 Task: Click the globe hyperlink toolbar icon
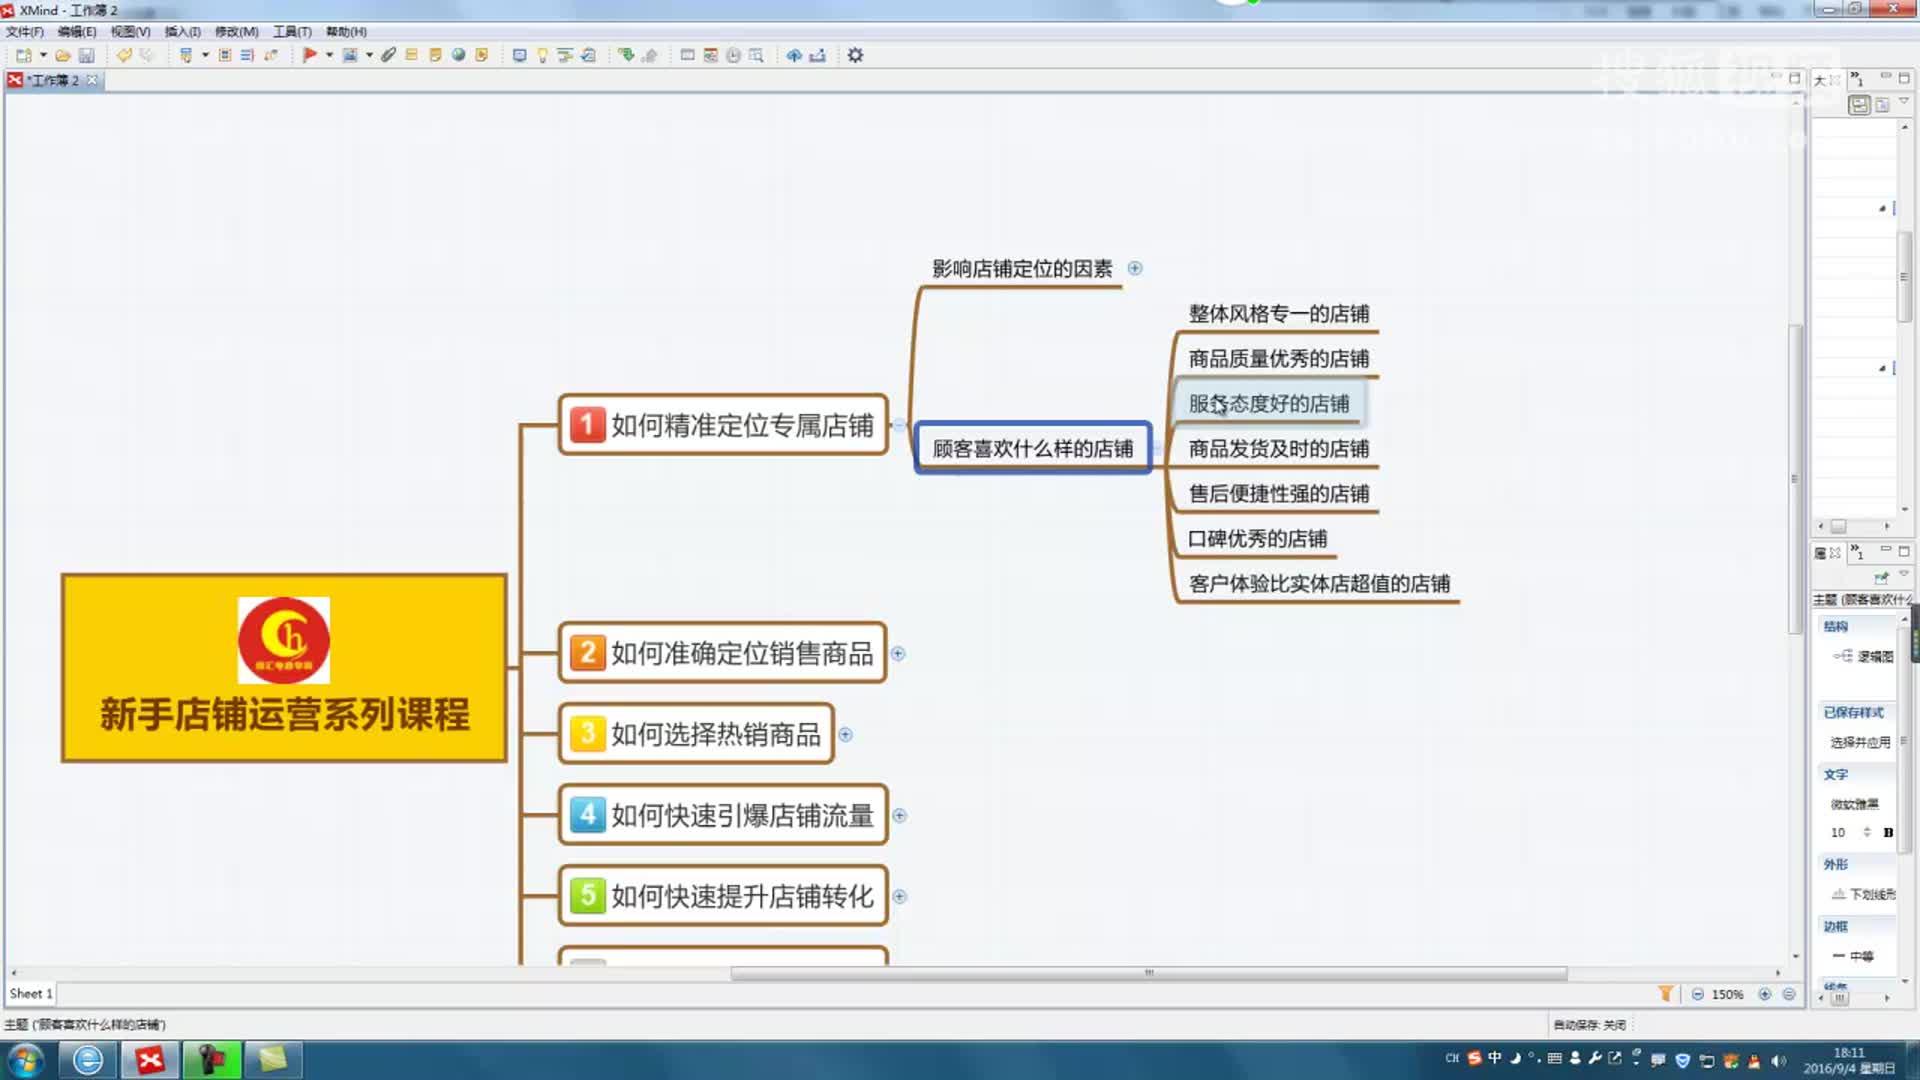click(x=458, y=55)
